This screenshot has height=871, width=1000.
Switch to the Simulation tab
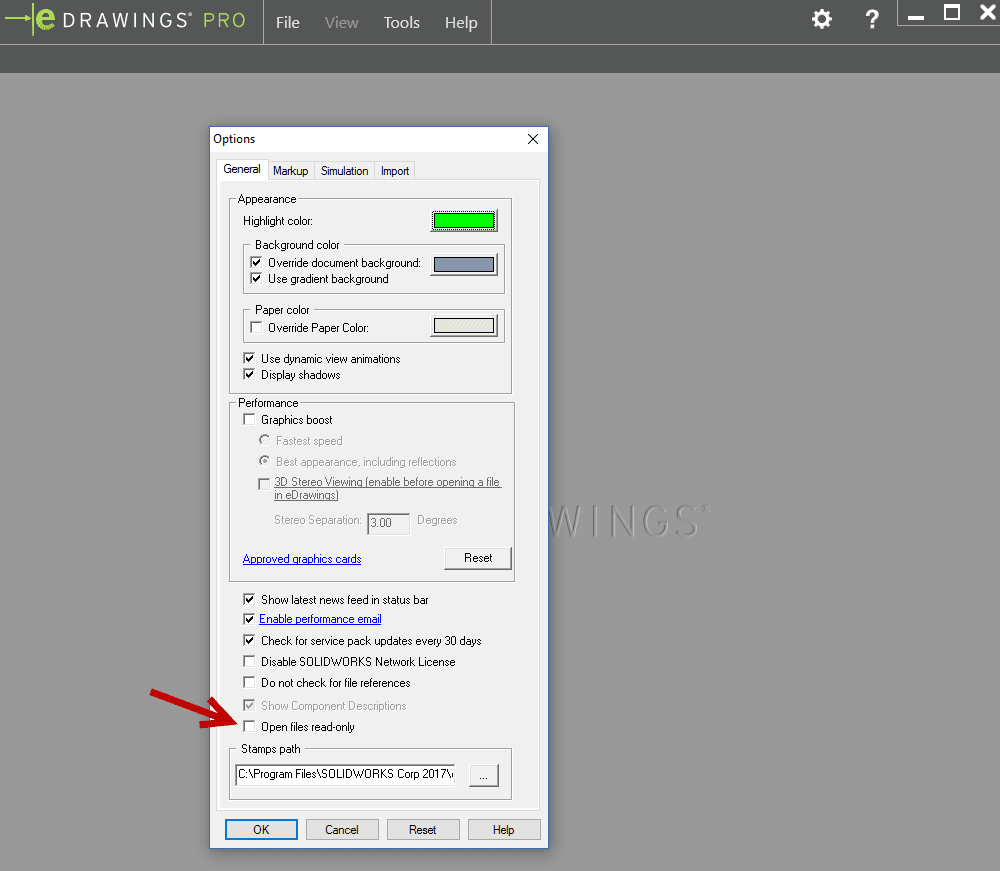click(344, 171)
